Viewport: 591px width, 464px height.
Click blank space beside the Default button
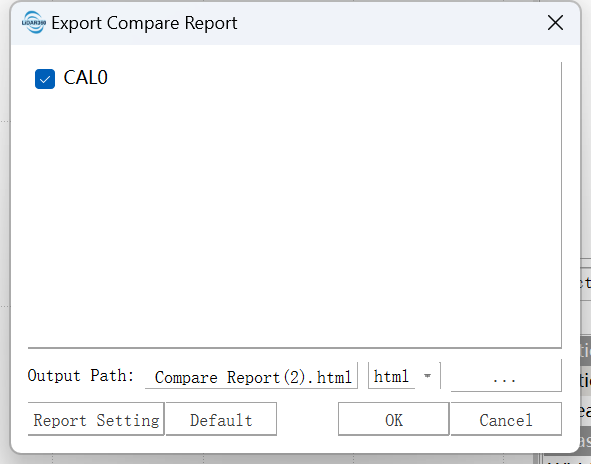coord(307,419)
